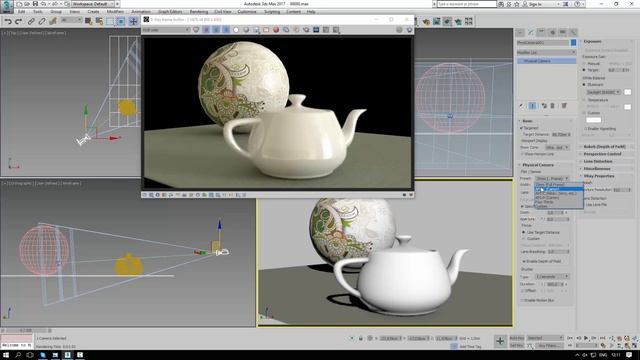The height and width of the screenshot is (360, 640).
Task: Open the Hierarchy panel tab icon
Action: (x=541, y=32)
